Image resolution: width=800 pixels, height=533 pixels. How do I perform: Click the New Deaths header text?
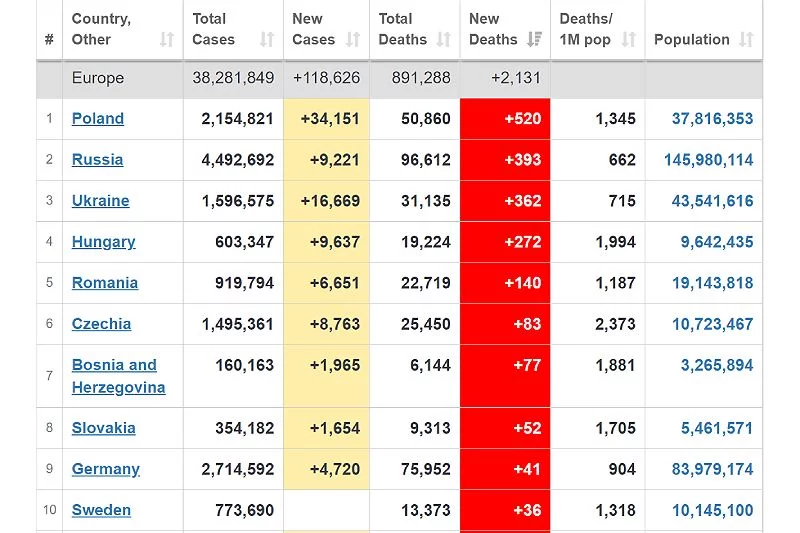point(493,29)
